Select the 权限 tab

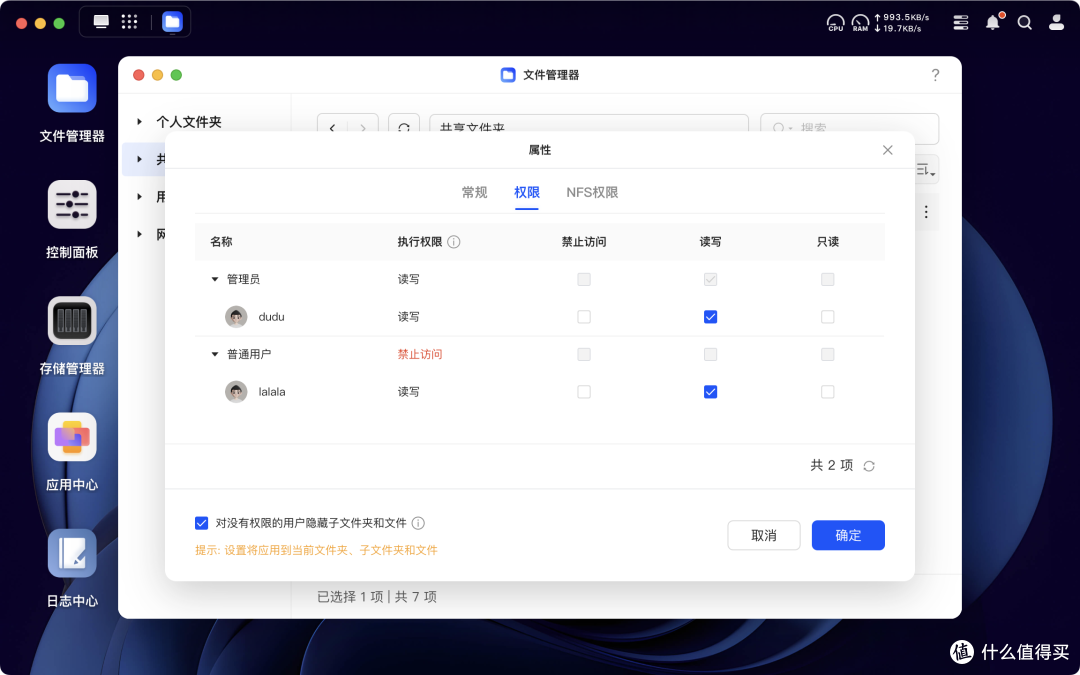(527, 193)
